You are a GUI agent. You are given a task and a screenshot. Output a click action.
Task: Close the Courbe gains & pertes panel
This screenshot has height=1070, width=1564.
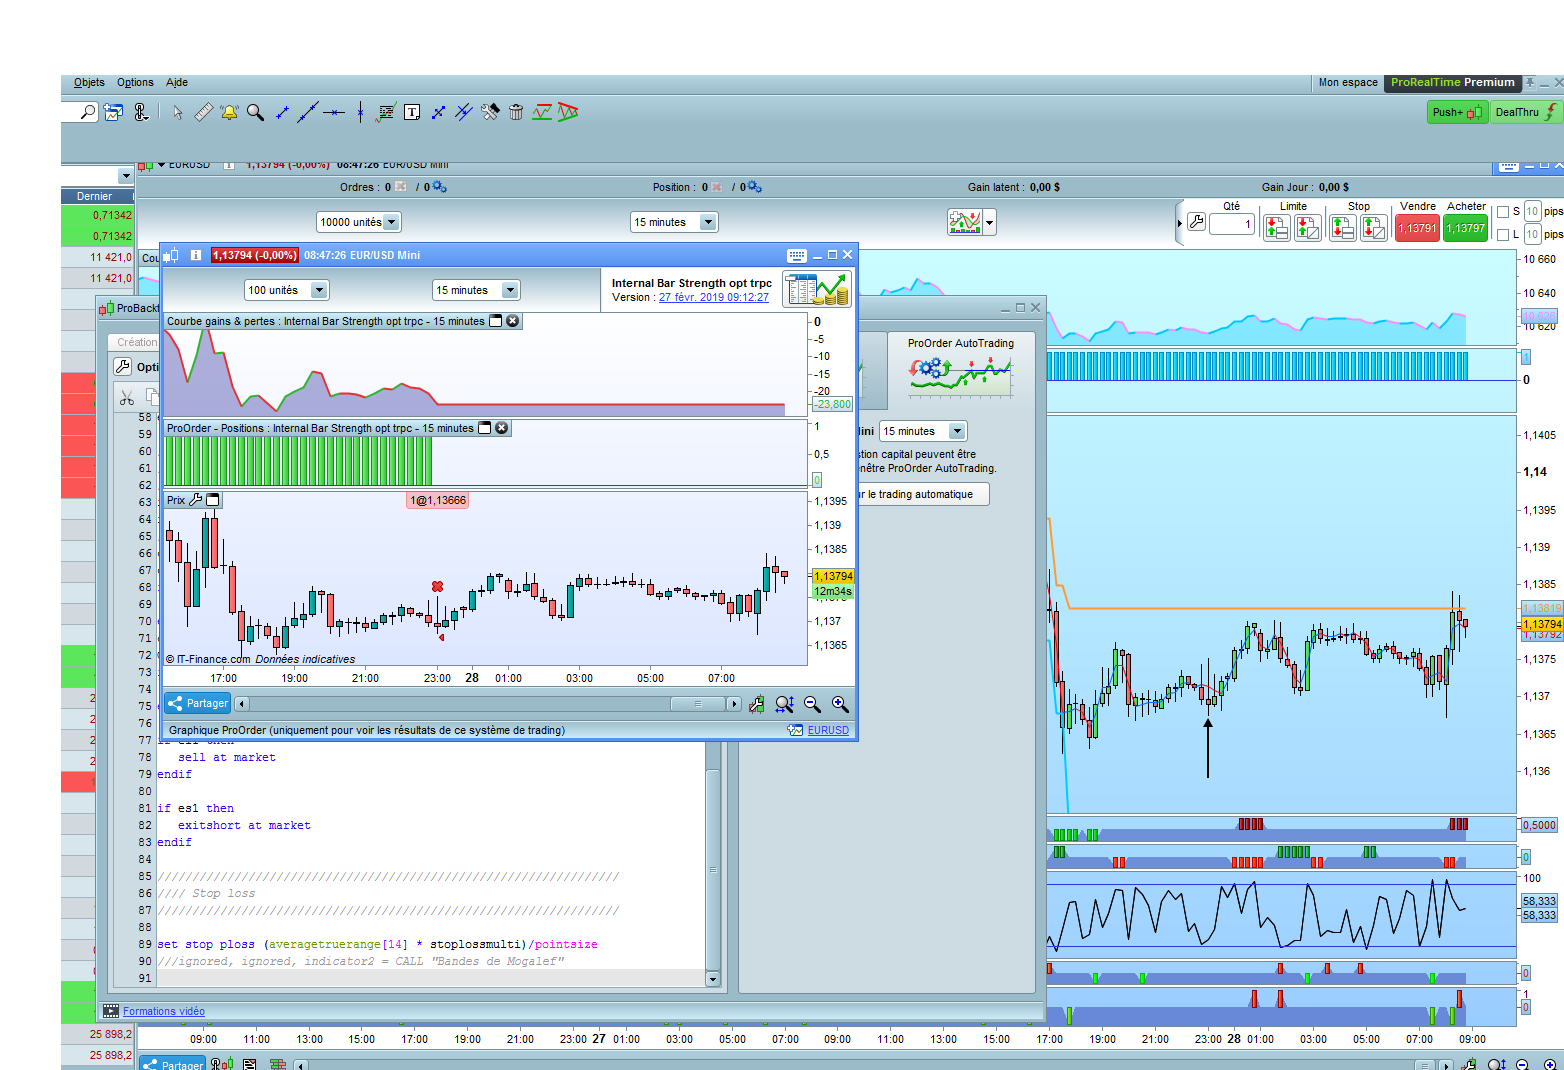[513, 321]
